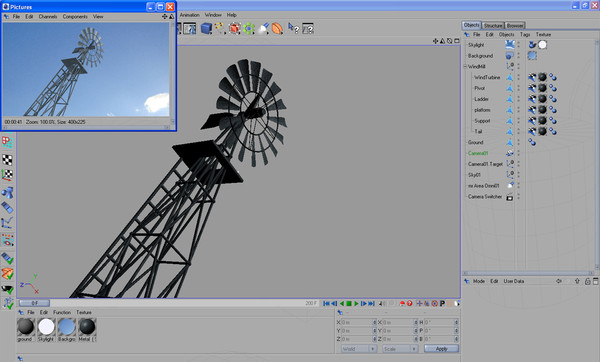600x362 pixels.
Task: Click the viewport rotate camera icon
Action: click(450, 41)
